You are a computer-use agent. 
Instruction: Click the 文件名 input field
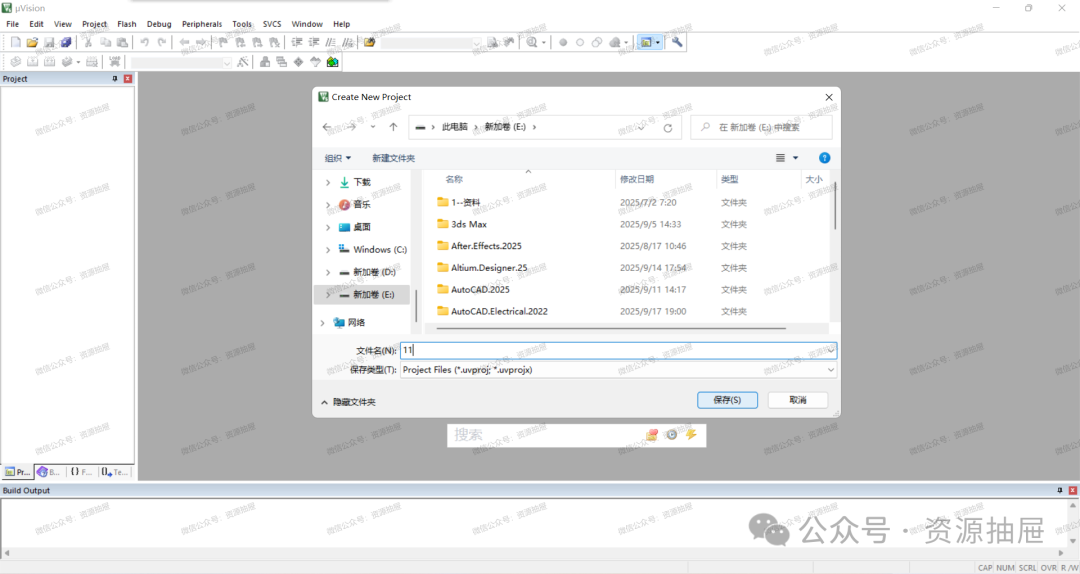(x=619, y=350)
